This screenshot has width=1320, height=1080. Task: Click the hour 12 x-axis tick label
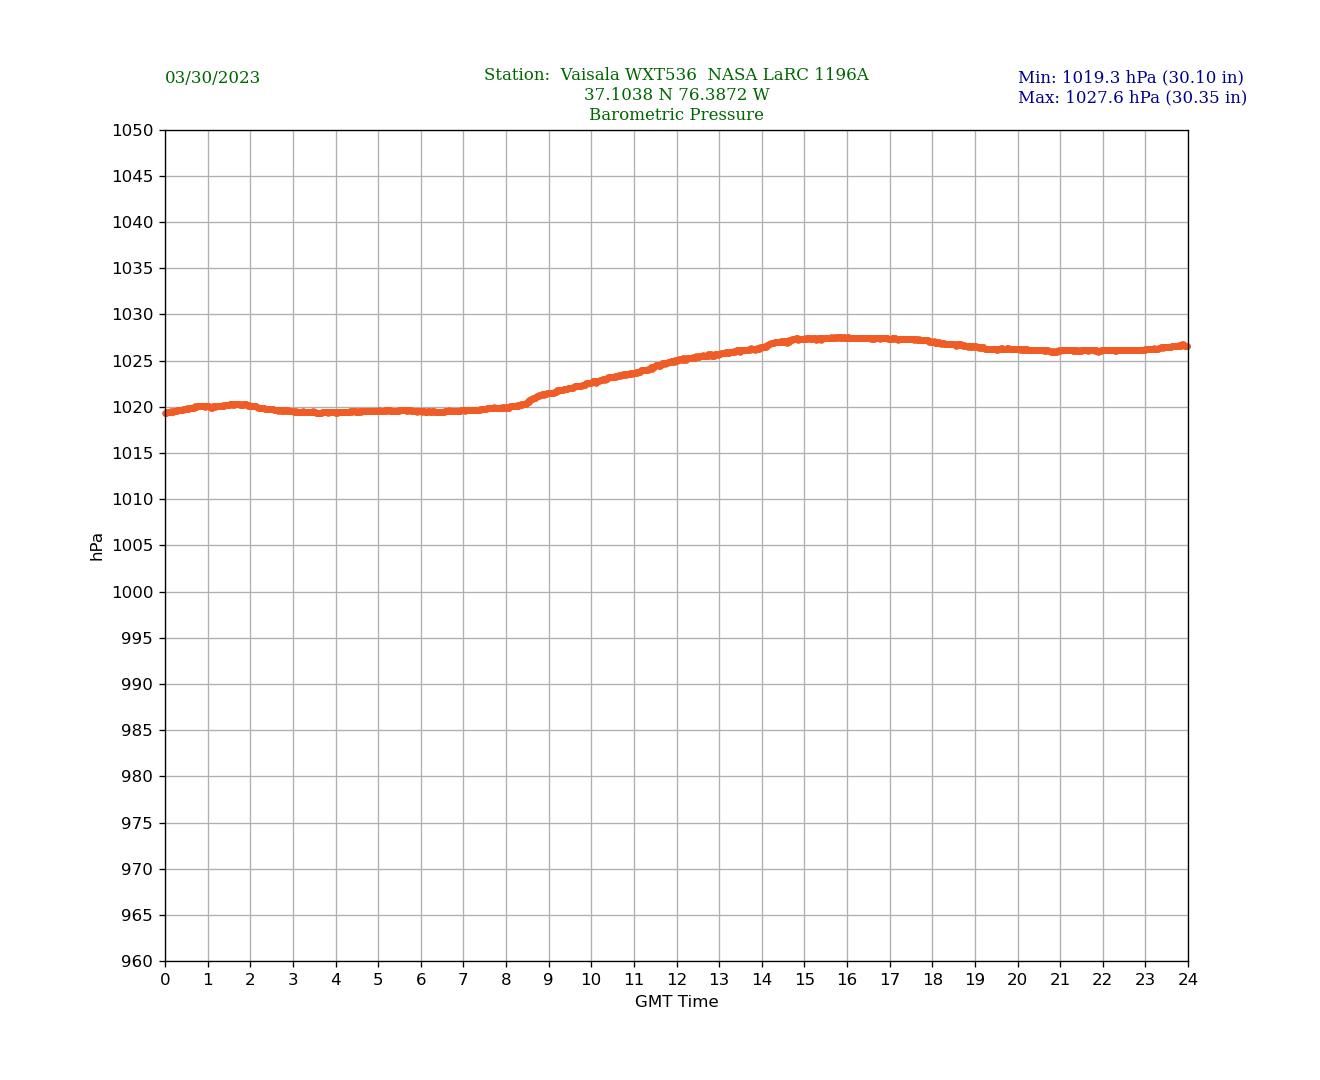click(677, 980)
